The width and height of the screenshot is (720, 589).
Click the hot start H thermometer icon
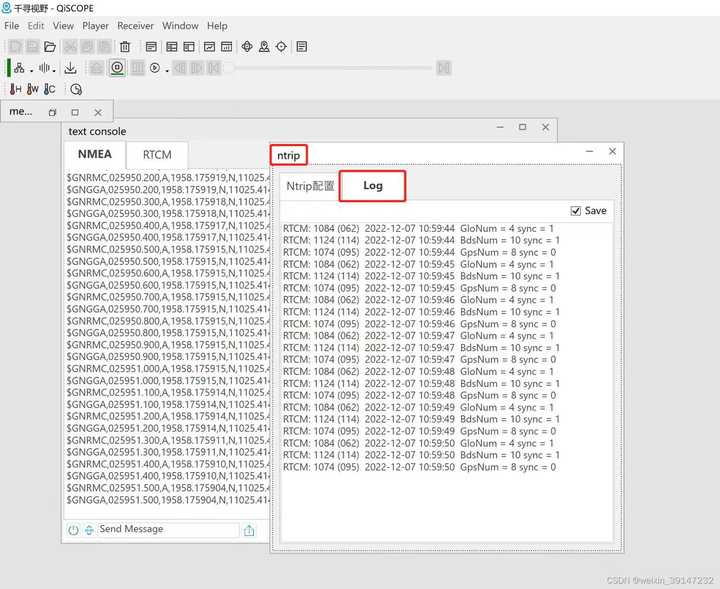[x=15, y=90]
